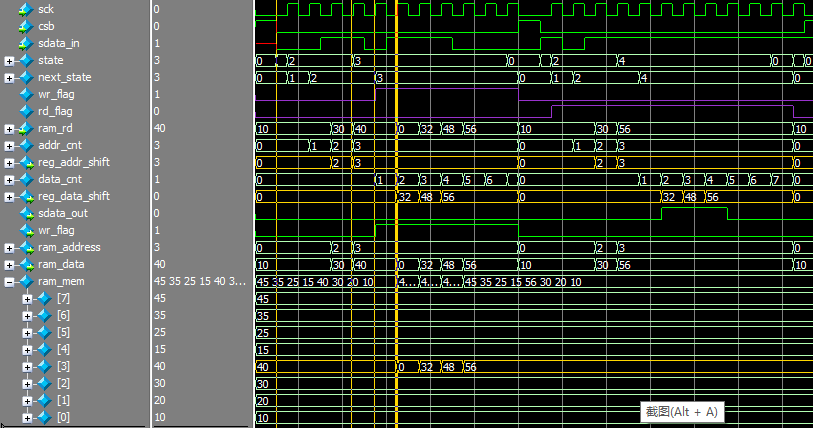
Task: Expand ram_mem element [0]
Action: (27, 418)
